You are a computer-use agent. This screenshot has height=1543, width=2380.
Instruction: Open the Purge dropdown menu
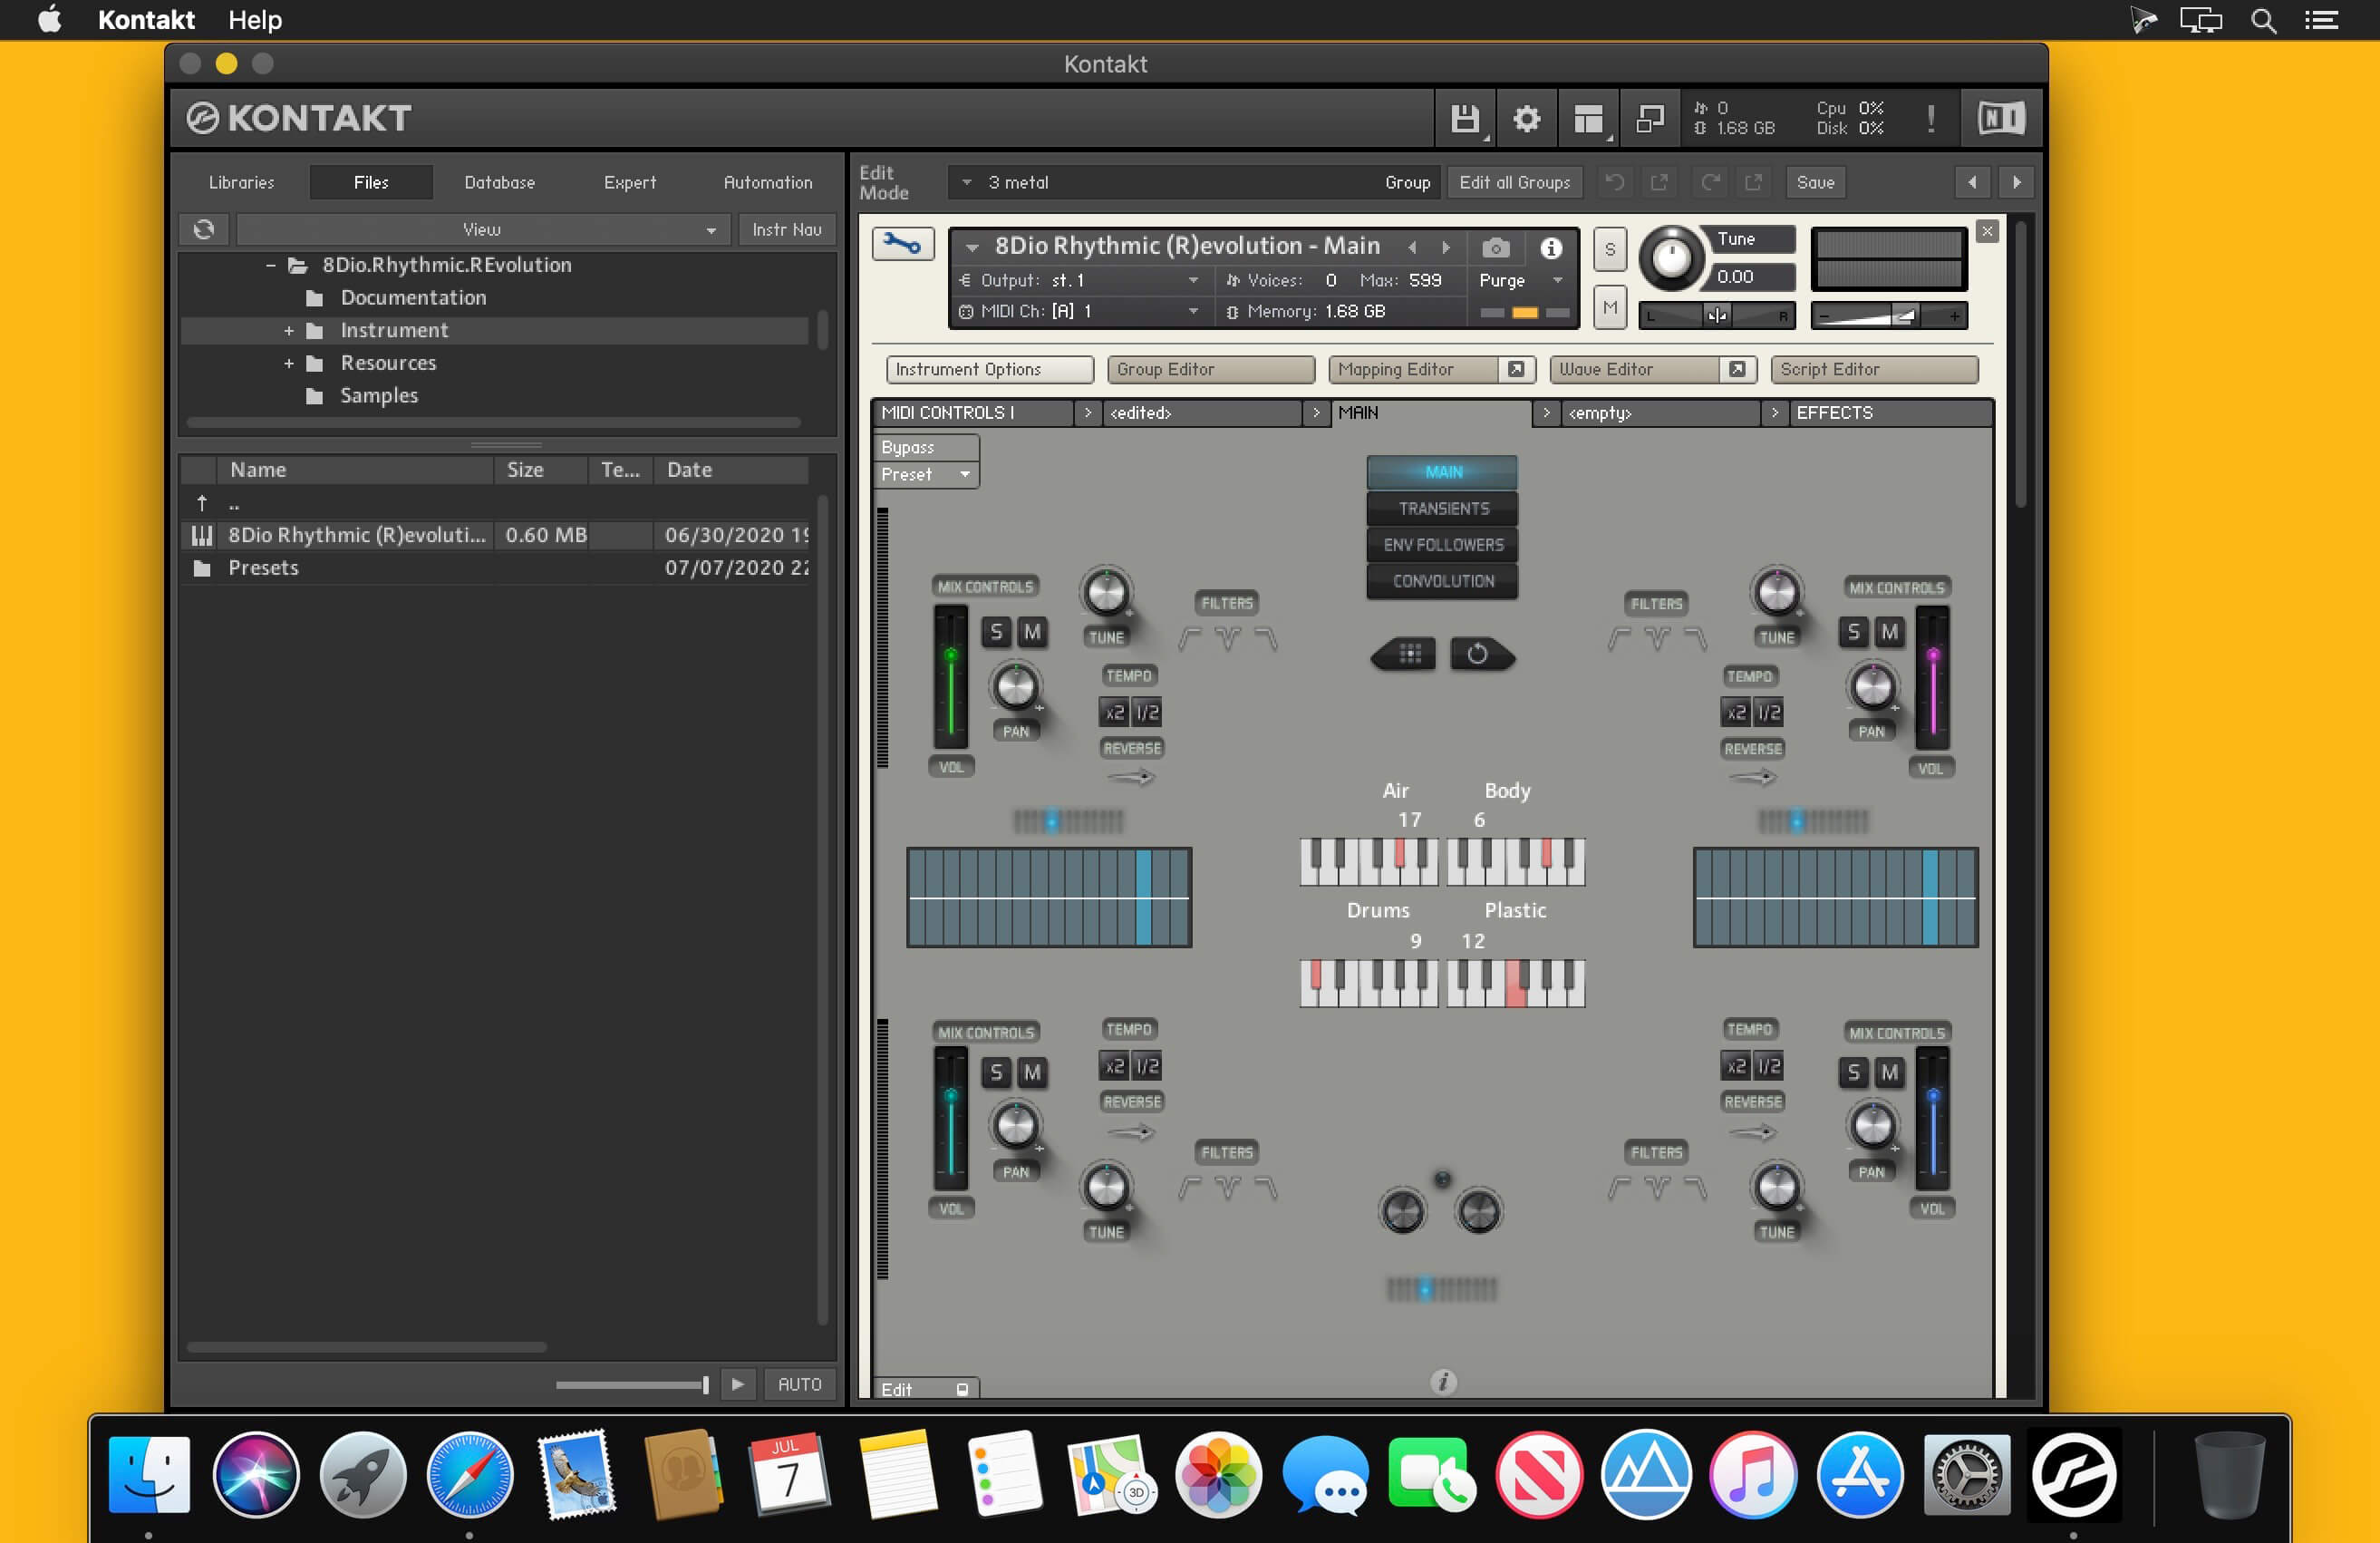pyautogui.click(x=1520, y=280)
